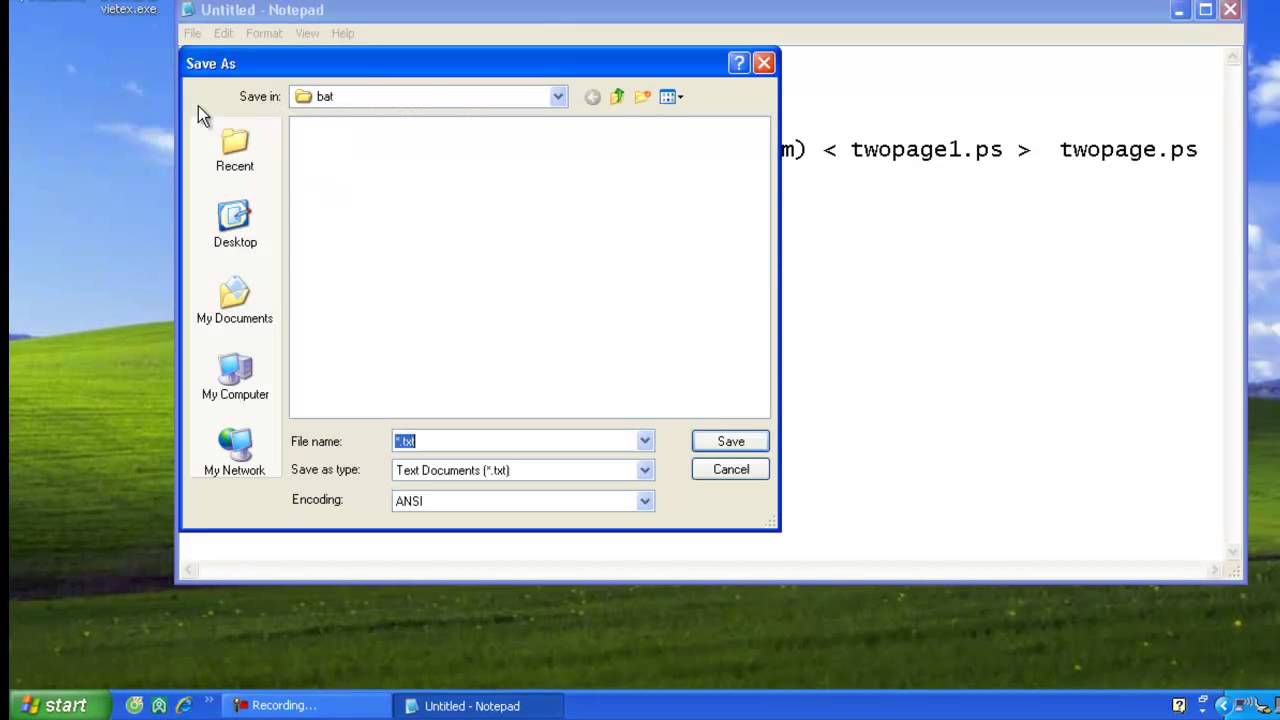This screenshot has height=720, width=1280.
Task: Click the Notepad vertical scrollbar up arrow
Action: click(1232, 58)
